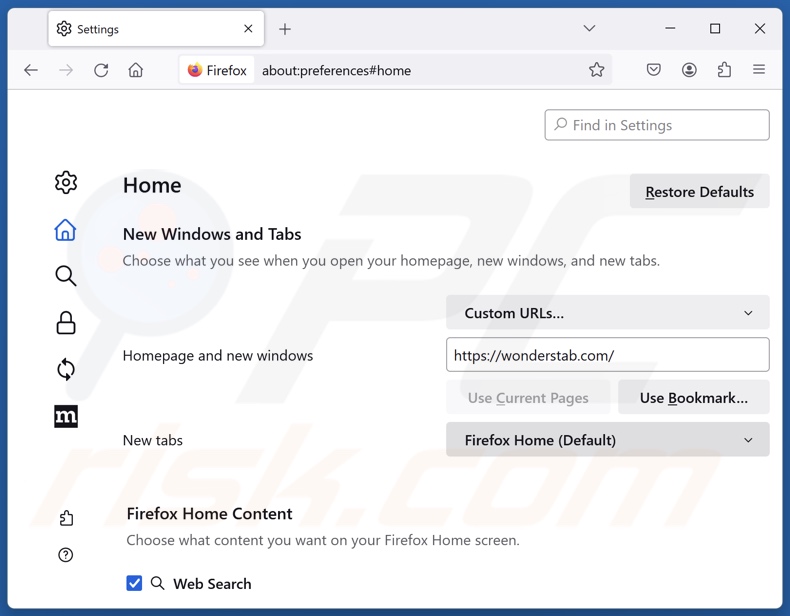790x616 pixels.
Task: Click the homepage URL field
Action: [607, 355]
